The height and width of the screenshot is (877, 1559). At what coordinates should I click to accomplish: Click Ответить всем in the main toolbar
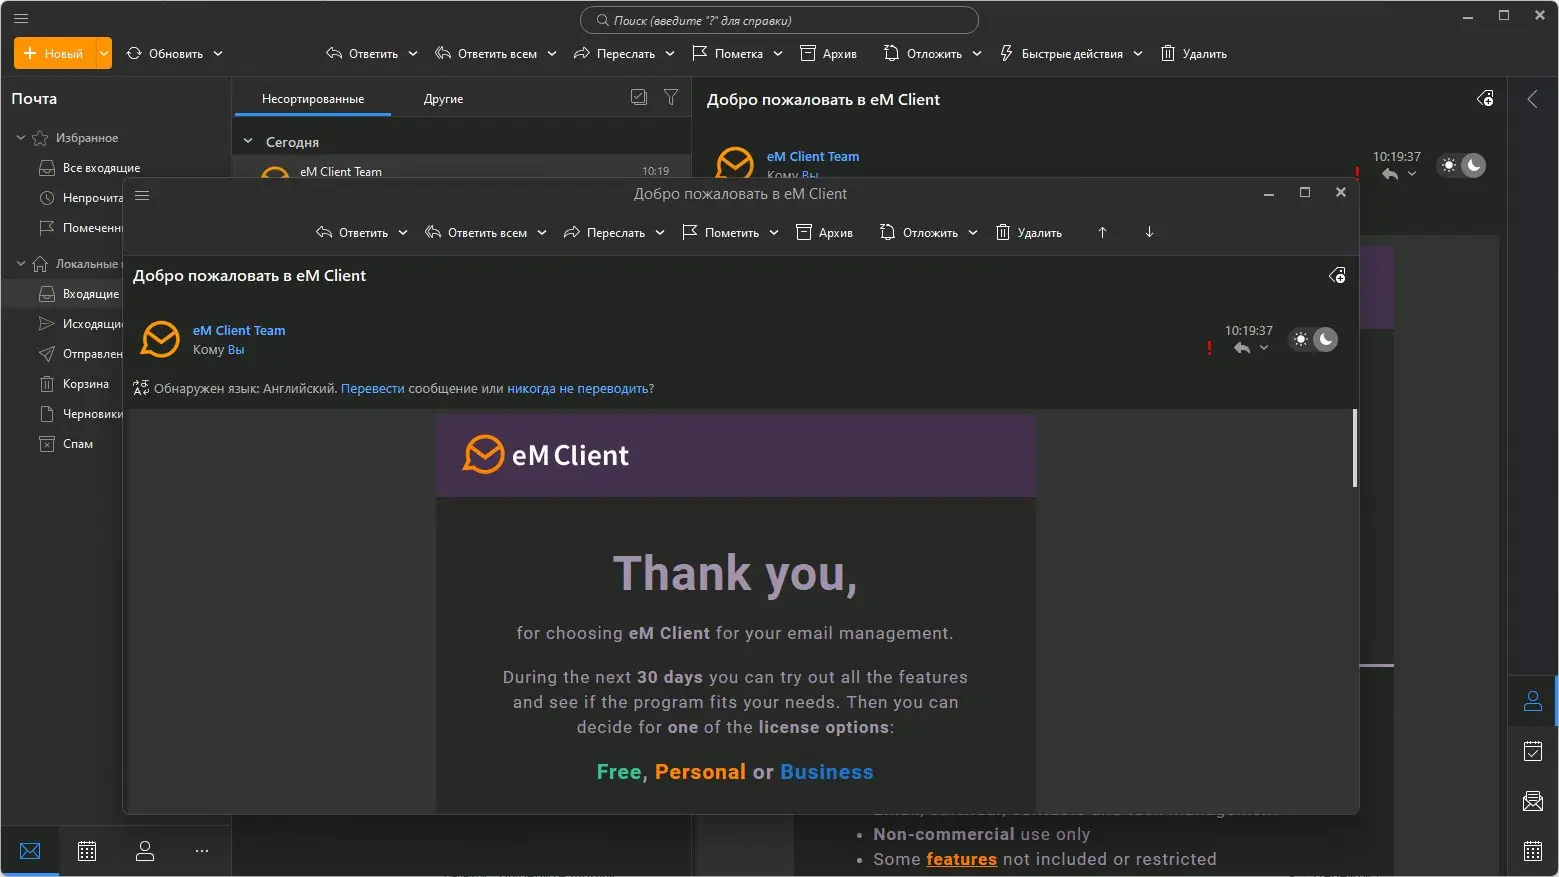[x=486, y=54]
